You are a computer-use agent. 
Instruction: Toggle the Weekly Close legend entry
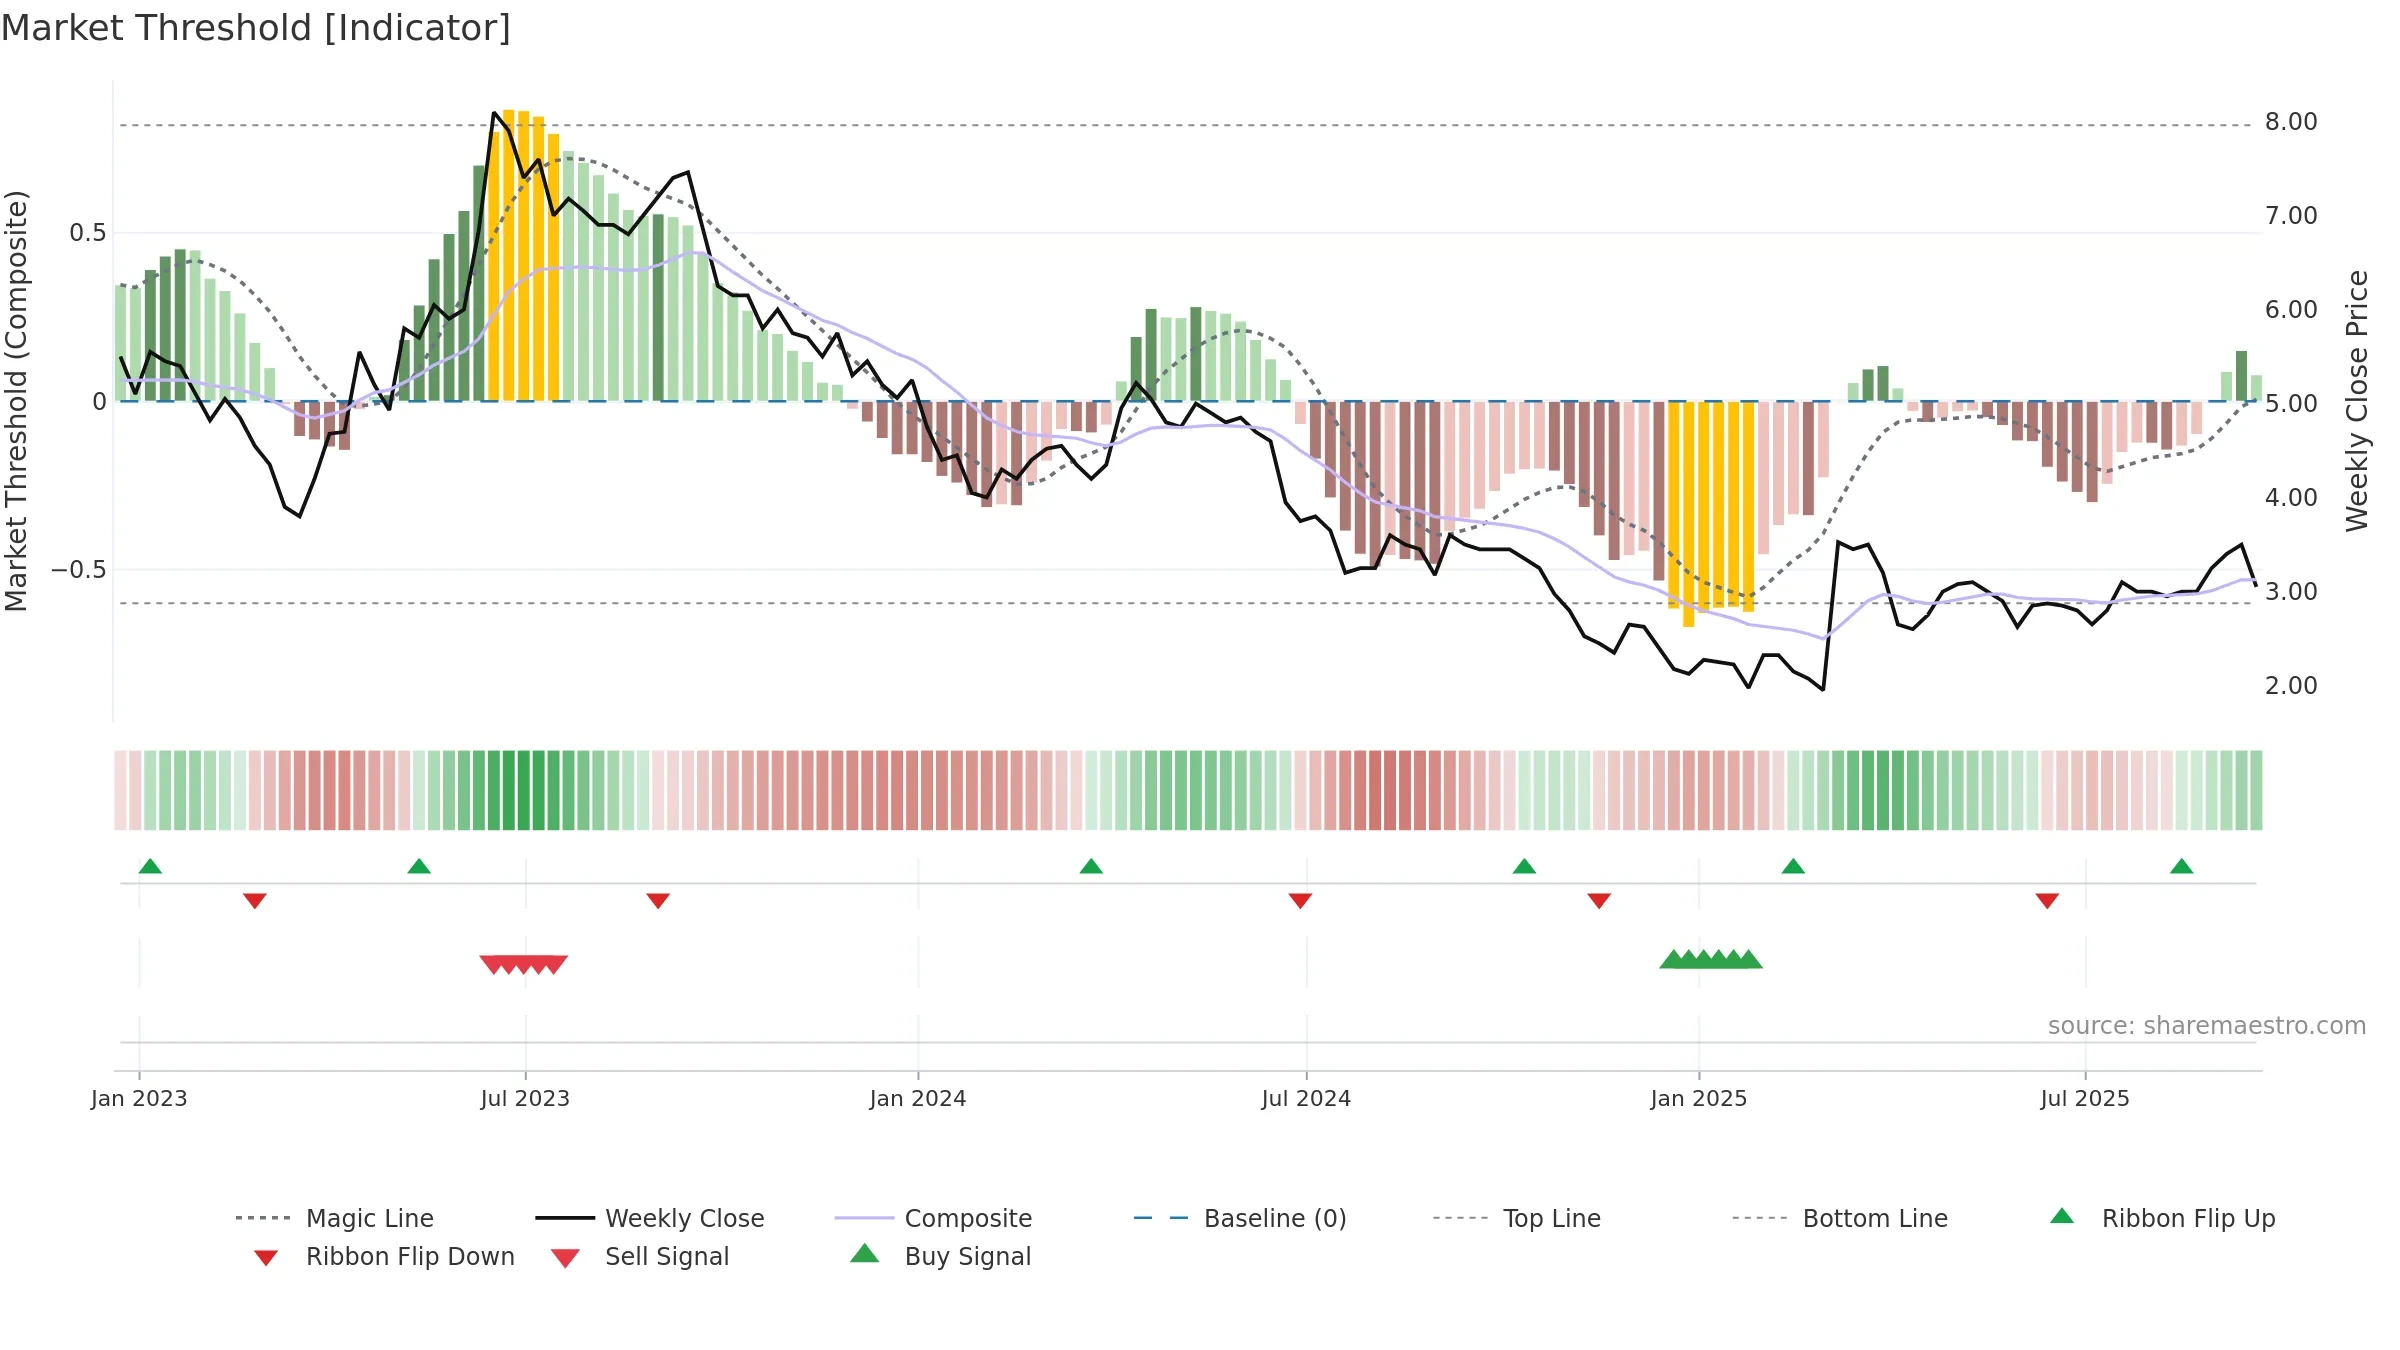tap(650, 1218)
